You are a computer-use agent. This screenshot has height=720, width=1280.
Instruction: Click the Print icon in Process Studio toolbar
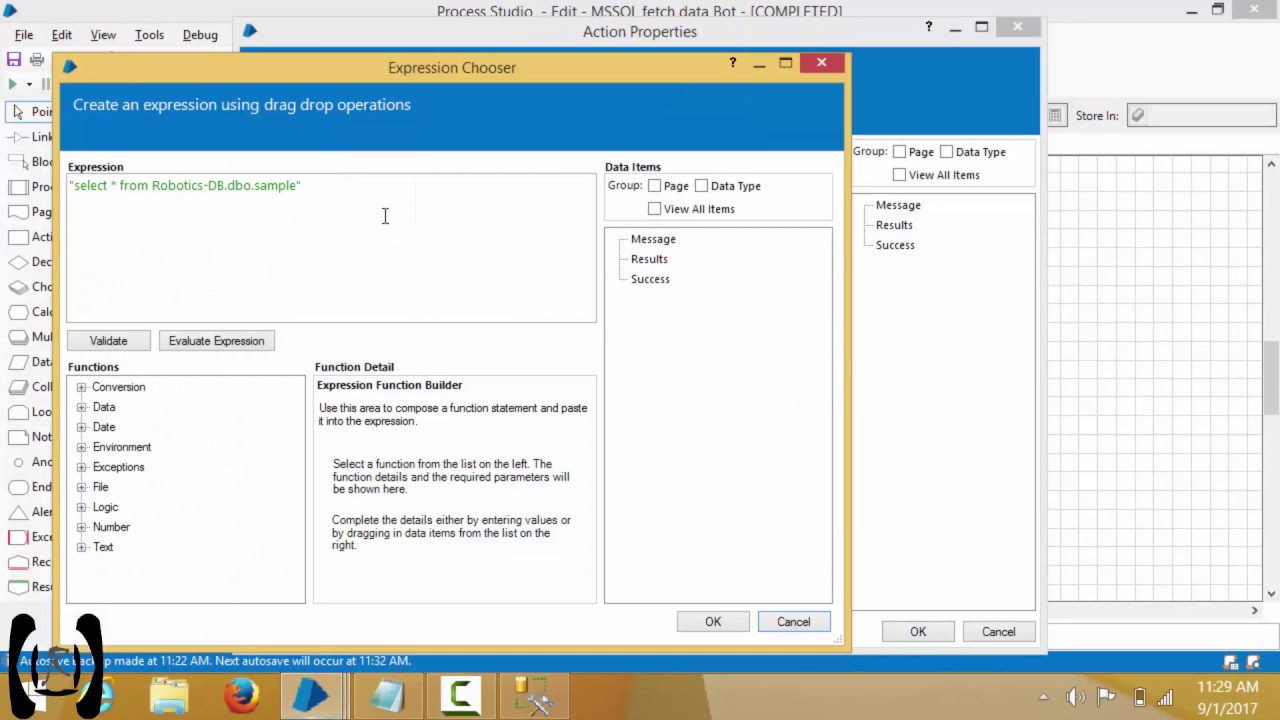37,60
